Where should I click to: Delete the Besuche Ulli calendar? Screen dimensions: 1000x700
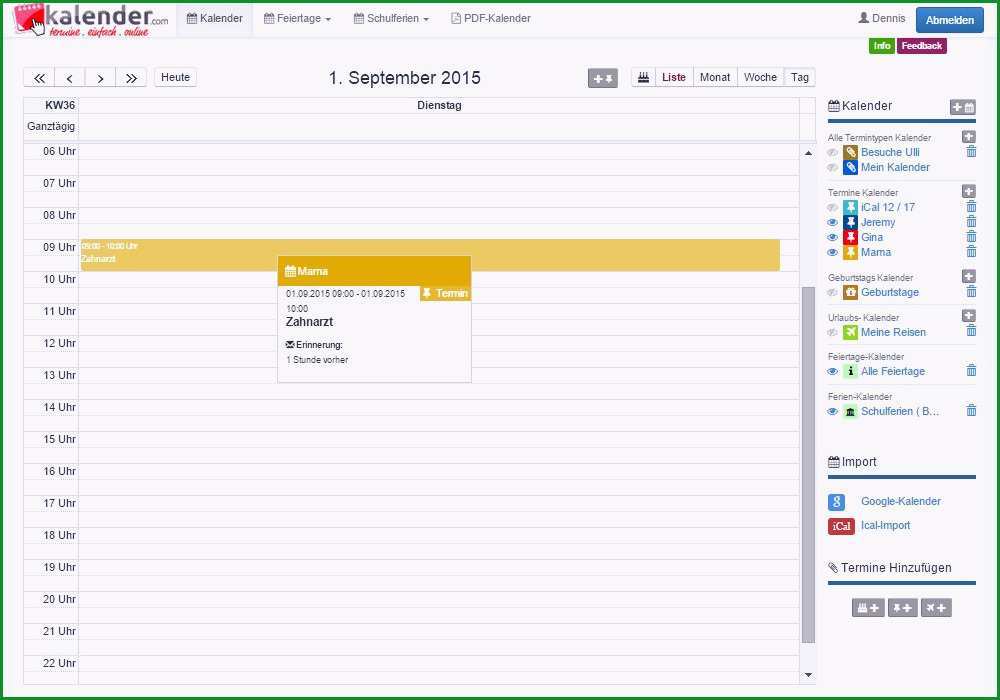pyautogui.click(x=971, y=152)
